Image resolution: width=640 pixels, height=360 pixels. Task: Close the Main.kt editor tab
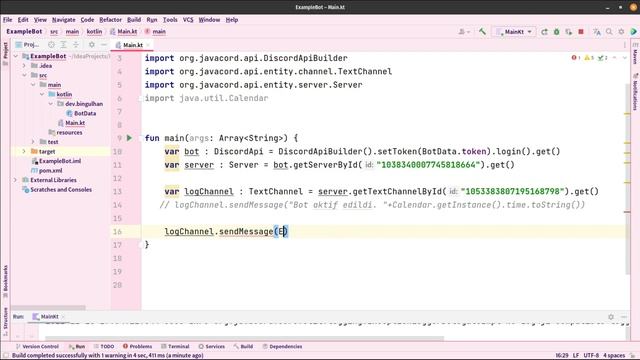click(148, 45)
